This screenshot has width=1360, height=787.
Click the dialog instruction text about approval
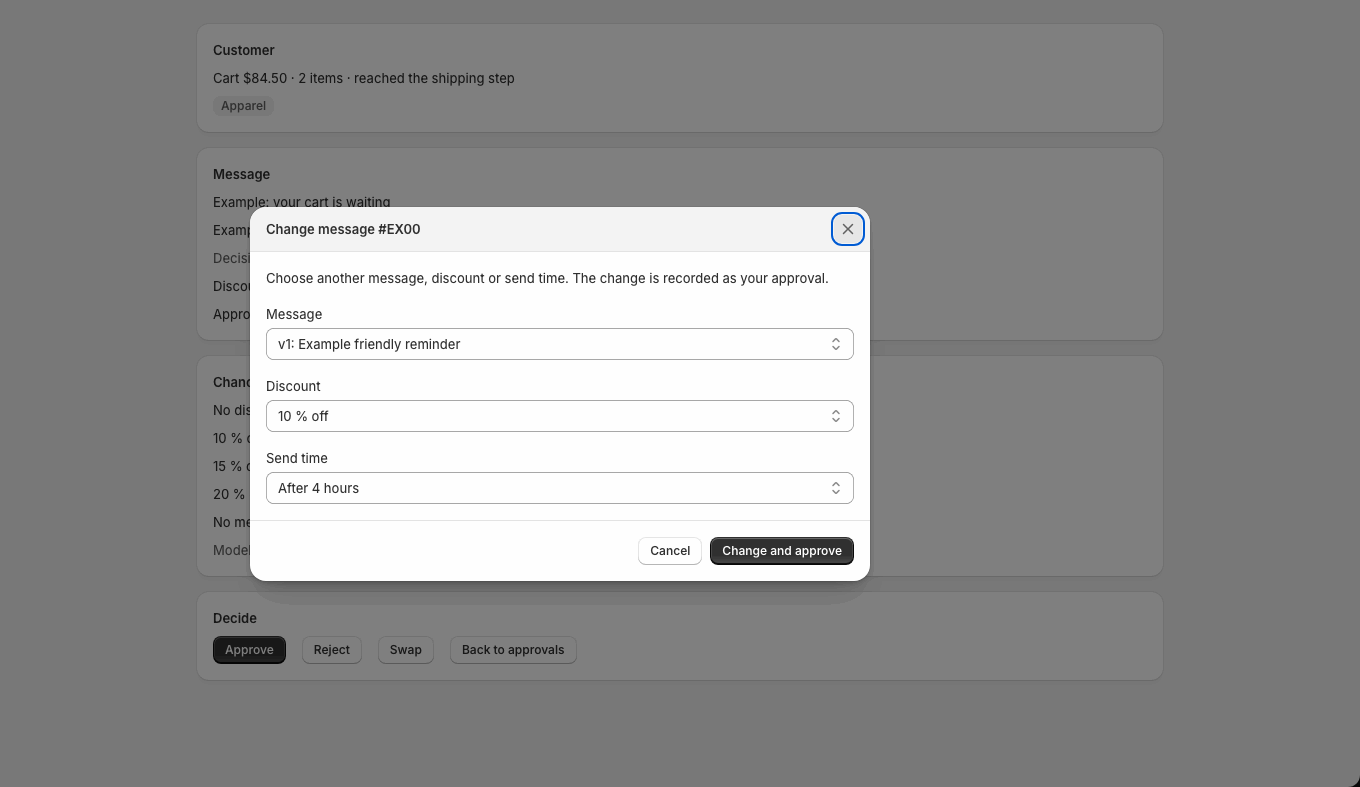coord(547,278)
